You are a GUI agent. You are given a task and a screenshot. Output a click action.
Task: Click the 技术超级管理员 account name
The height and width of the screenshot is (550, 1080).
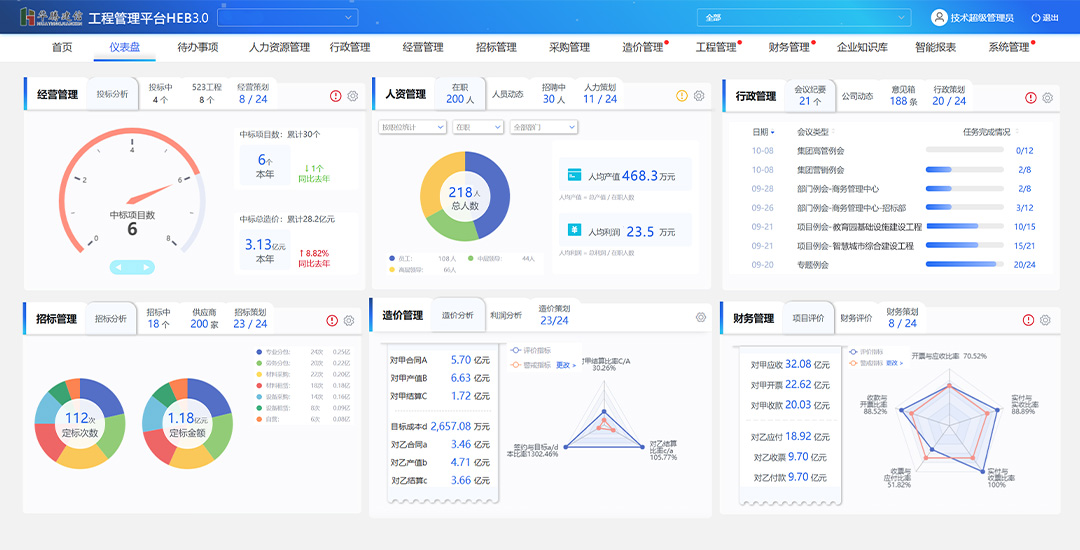(982, 18)
